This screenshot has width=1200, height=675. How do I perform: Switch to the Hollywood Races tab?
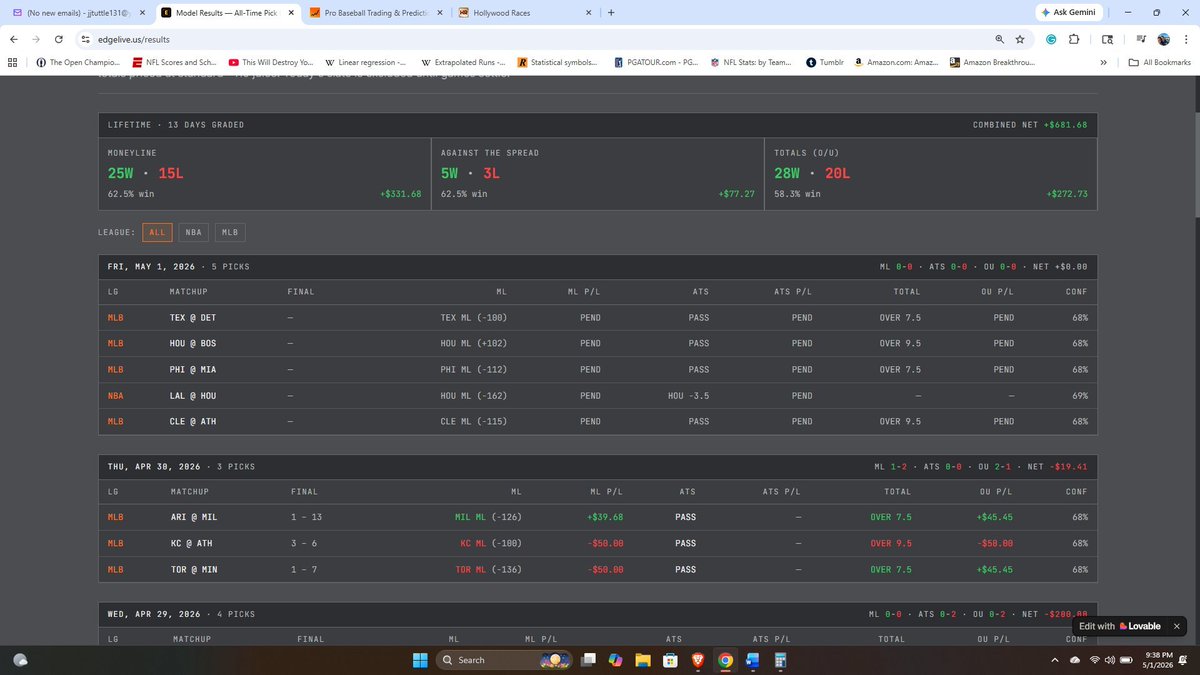pos(523,13)
